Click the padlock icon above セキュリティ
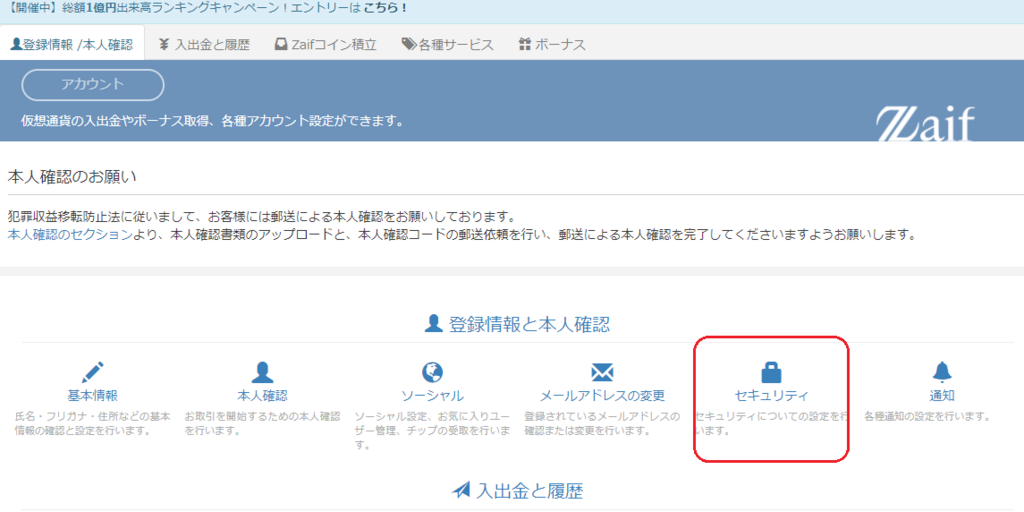 (771, 372)
